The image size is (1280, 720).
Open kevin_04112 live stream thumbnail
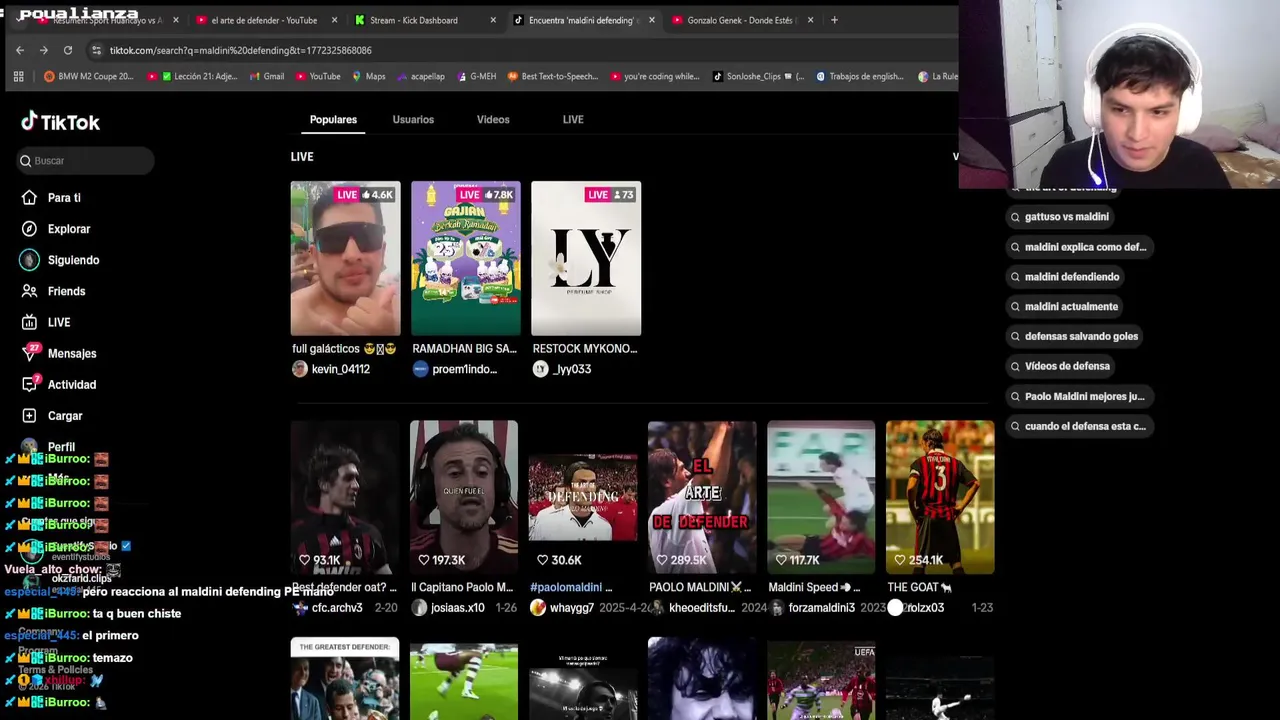pos(345,258)
